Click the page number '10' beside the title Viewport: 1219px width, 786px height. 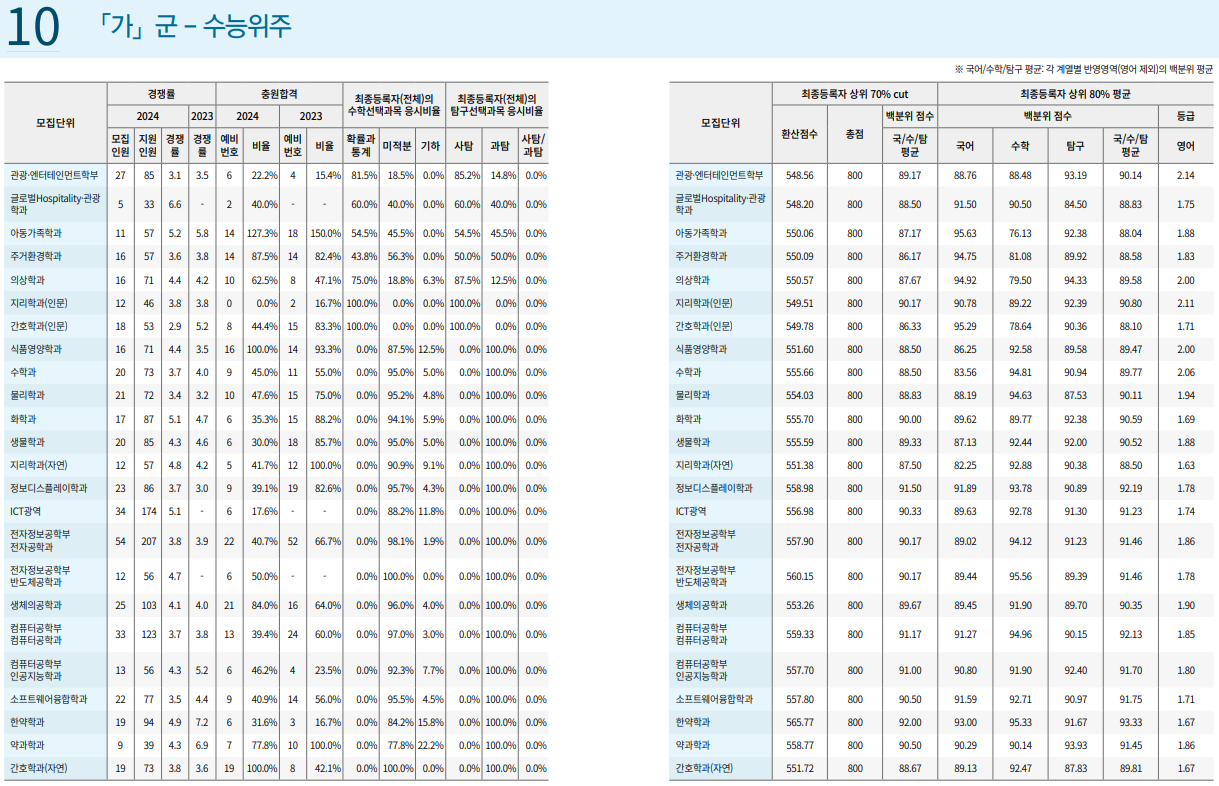(33, 29)
